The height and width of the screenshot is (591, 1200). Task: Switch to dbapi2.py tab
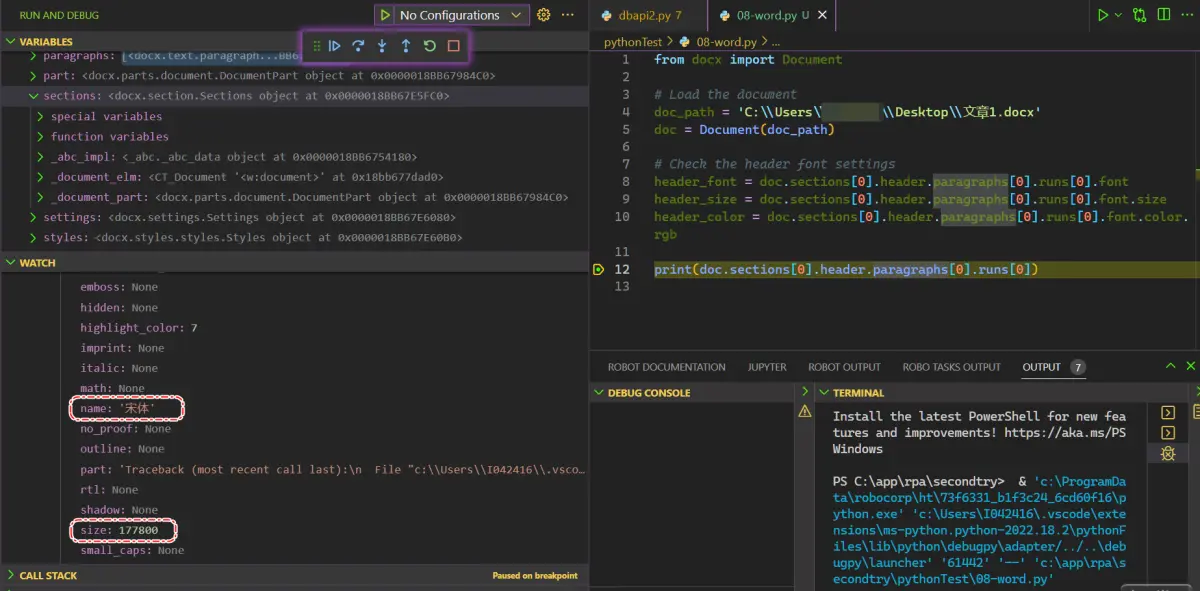click(649, 15)
